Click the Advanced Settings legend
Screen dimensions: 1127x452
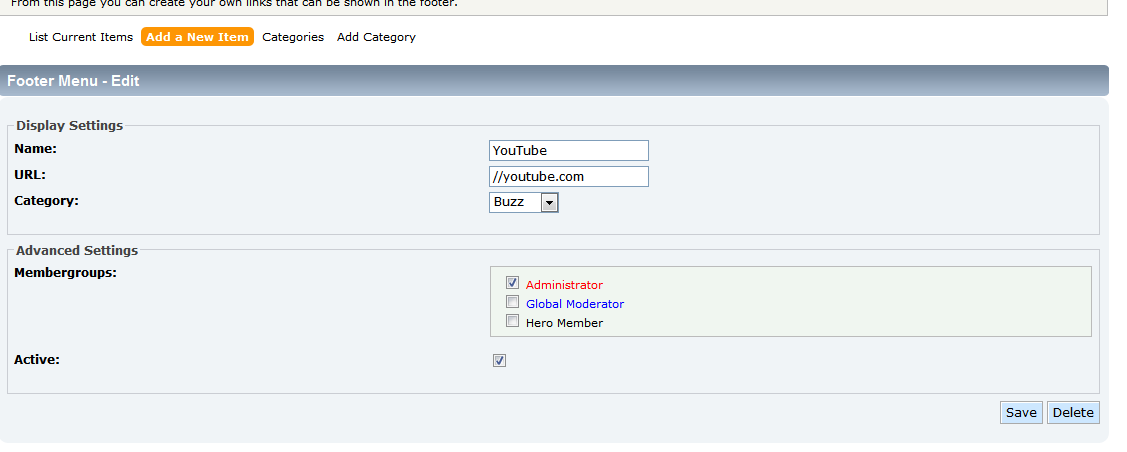(x=77, y=251)
